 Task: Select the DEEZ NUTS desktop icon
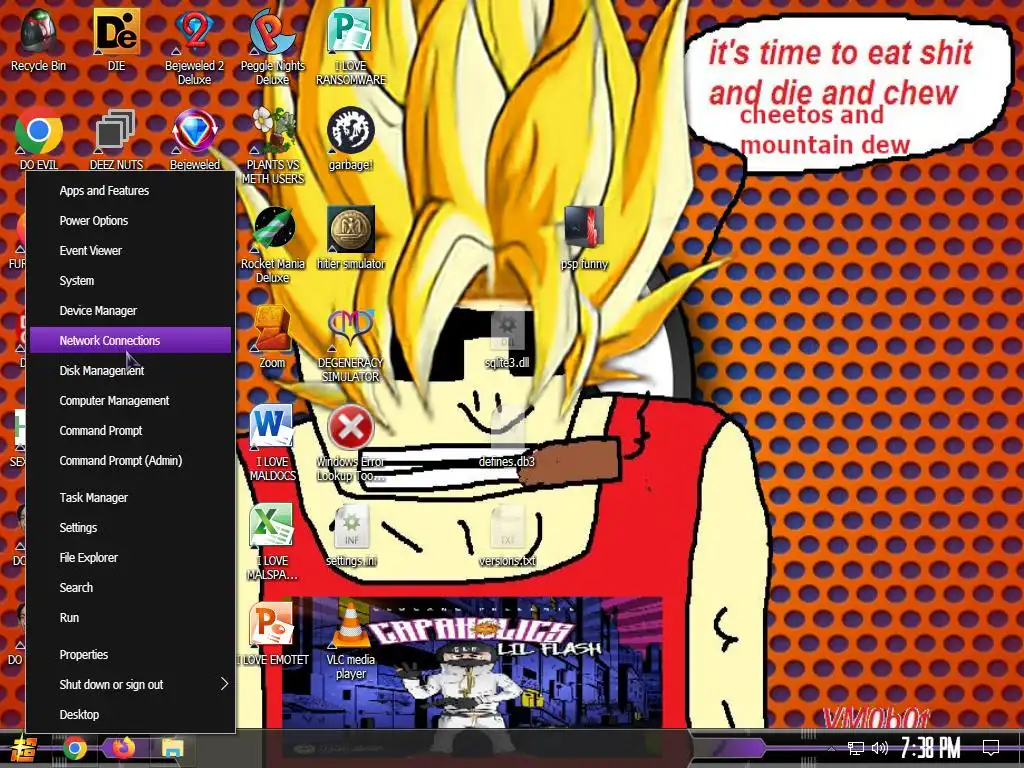(x=116, y=138)
